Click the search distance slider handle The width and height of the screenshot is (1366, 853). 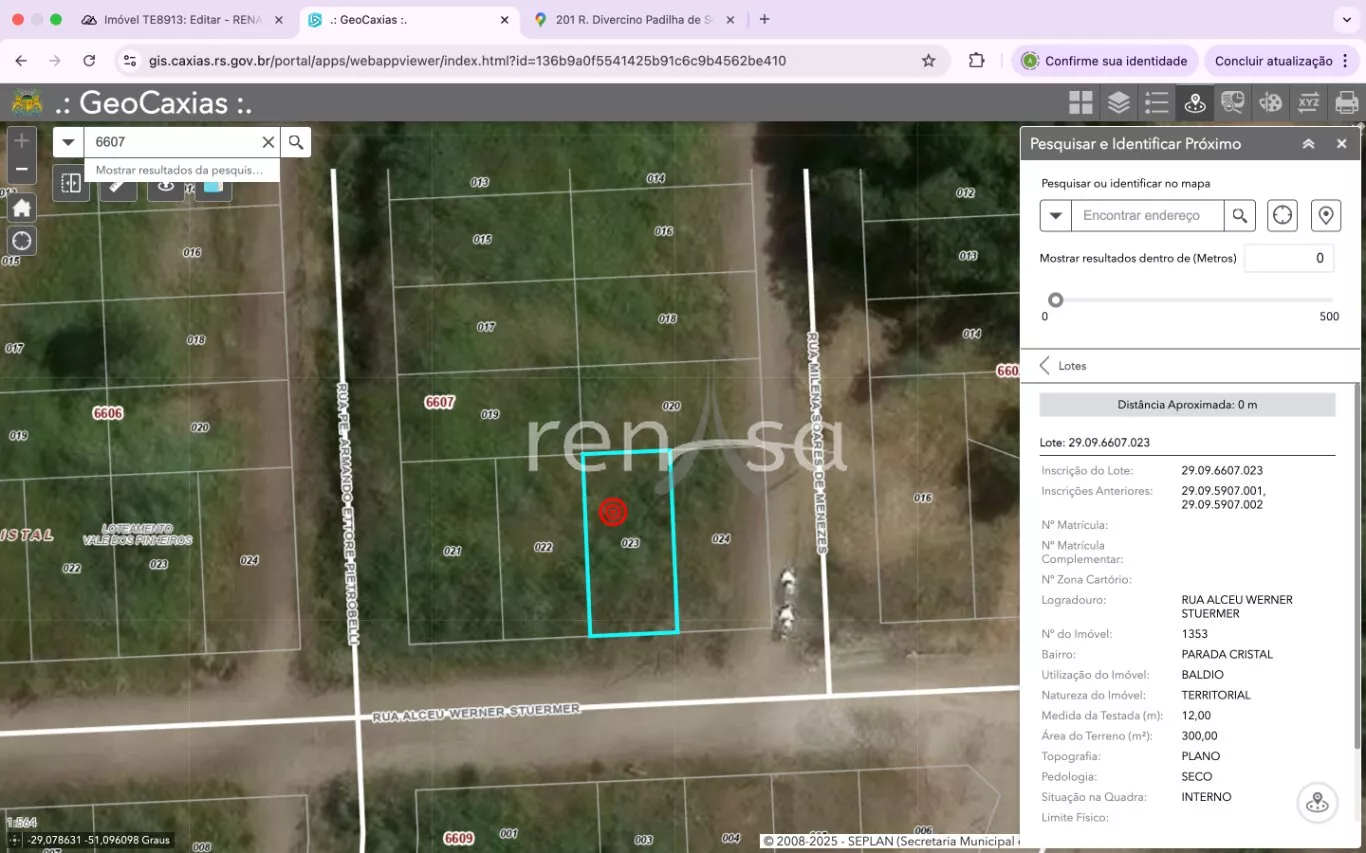click(x=1055, y=300)
